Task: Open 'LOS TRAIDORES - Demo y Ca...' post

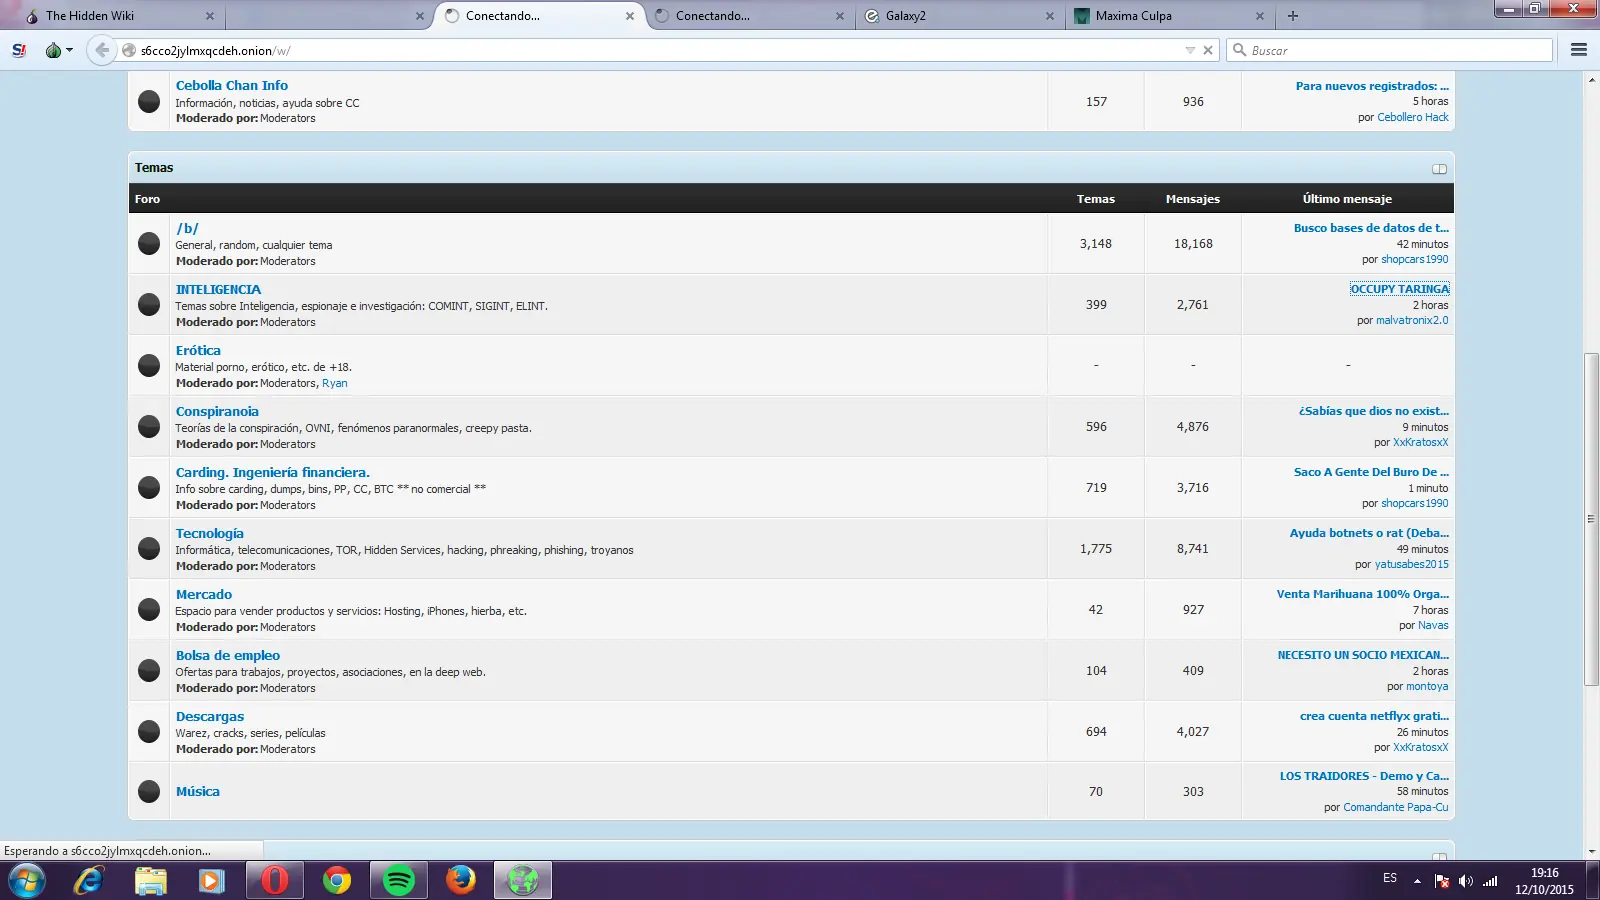Action: click(1364, 776)
